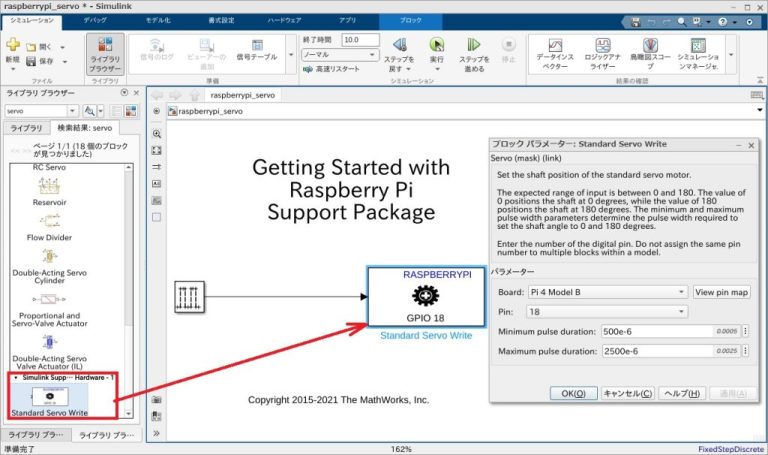
Task: Switch to the モデル化 ribbon tab
Action: pos(158,21)
